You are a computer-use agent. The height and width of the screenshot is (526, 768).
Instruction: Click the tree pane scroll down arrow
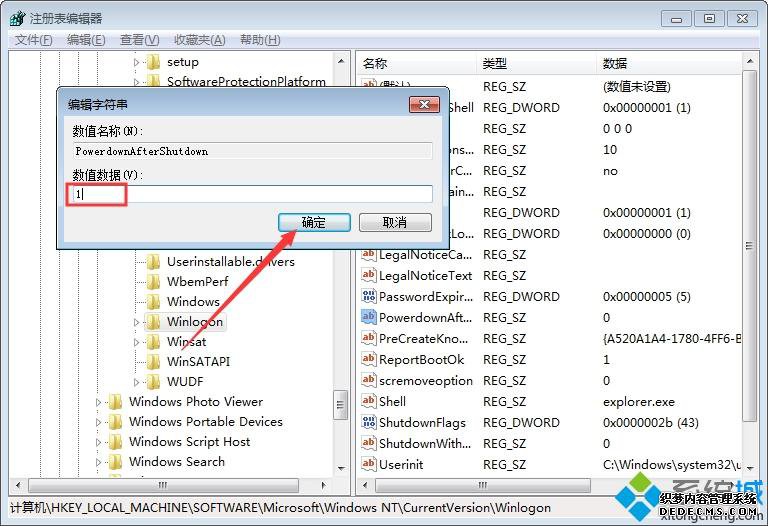pyautogui.click(x=341, y=469)
